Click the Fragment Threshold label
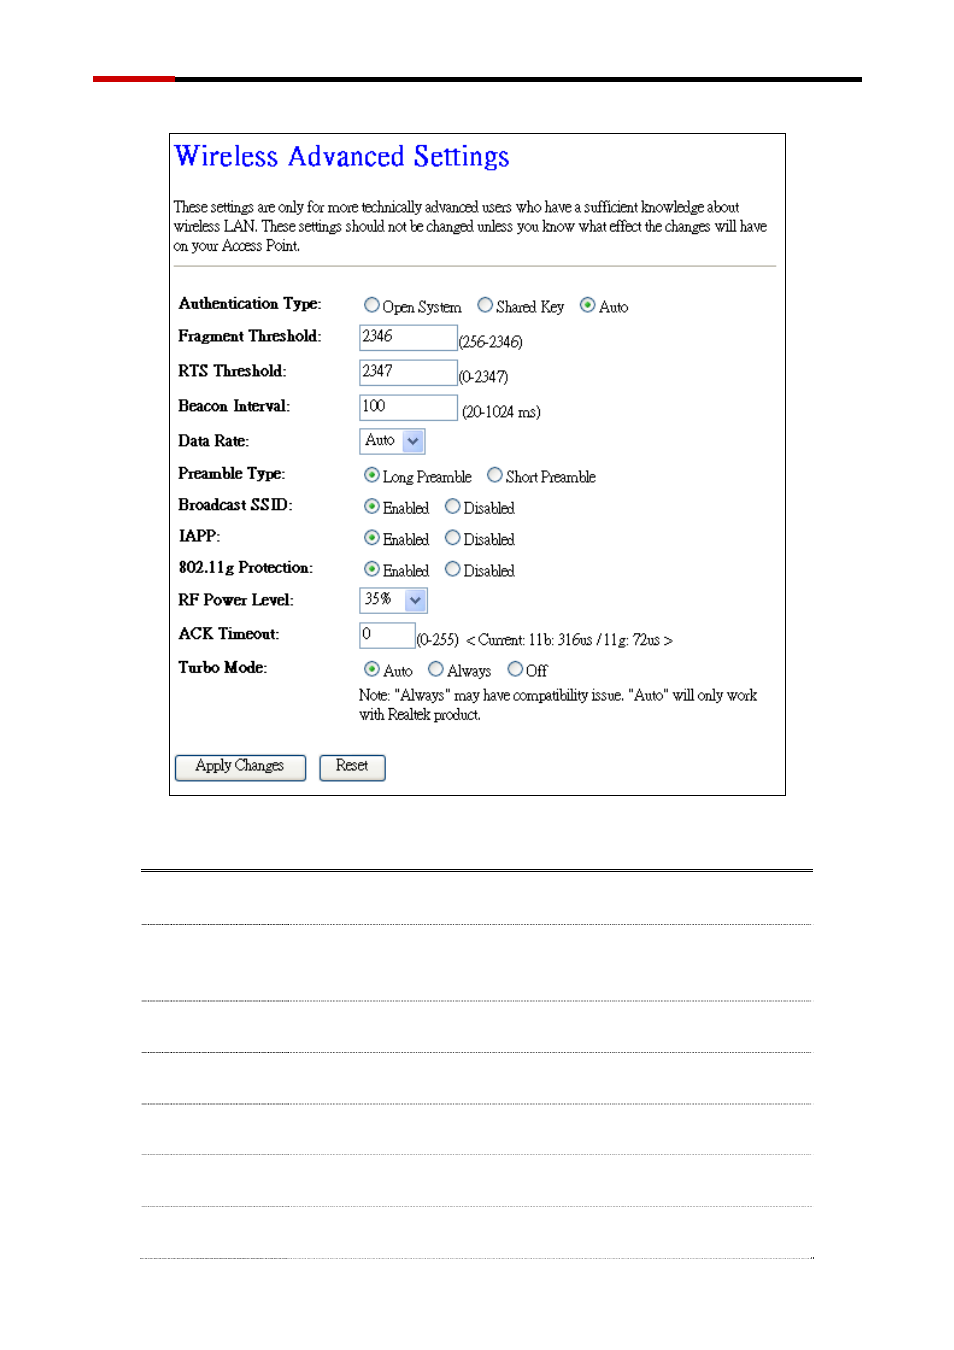The height and width of the screenshot is (1350, 954). (x=250, y=337)
